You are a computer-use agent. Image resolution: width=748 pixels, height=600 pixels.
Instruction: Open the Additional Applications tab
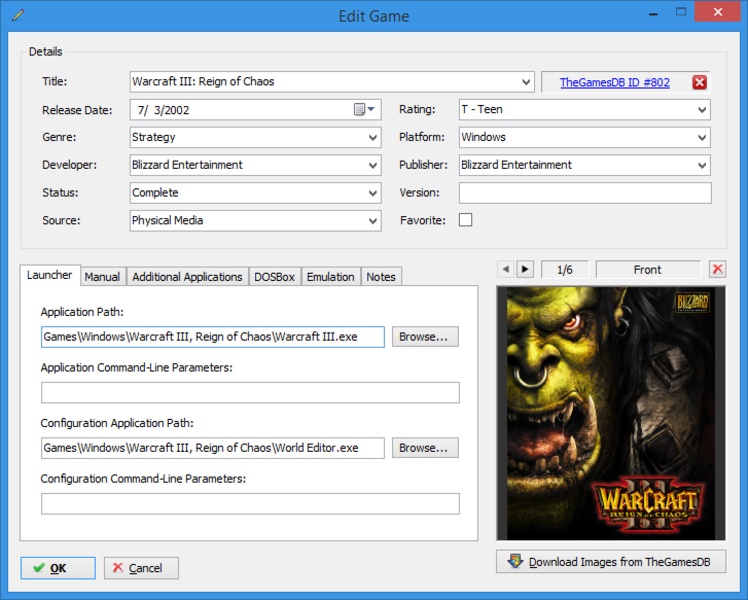(x=187, y=277)
